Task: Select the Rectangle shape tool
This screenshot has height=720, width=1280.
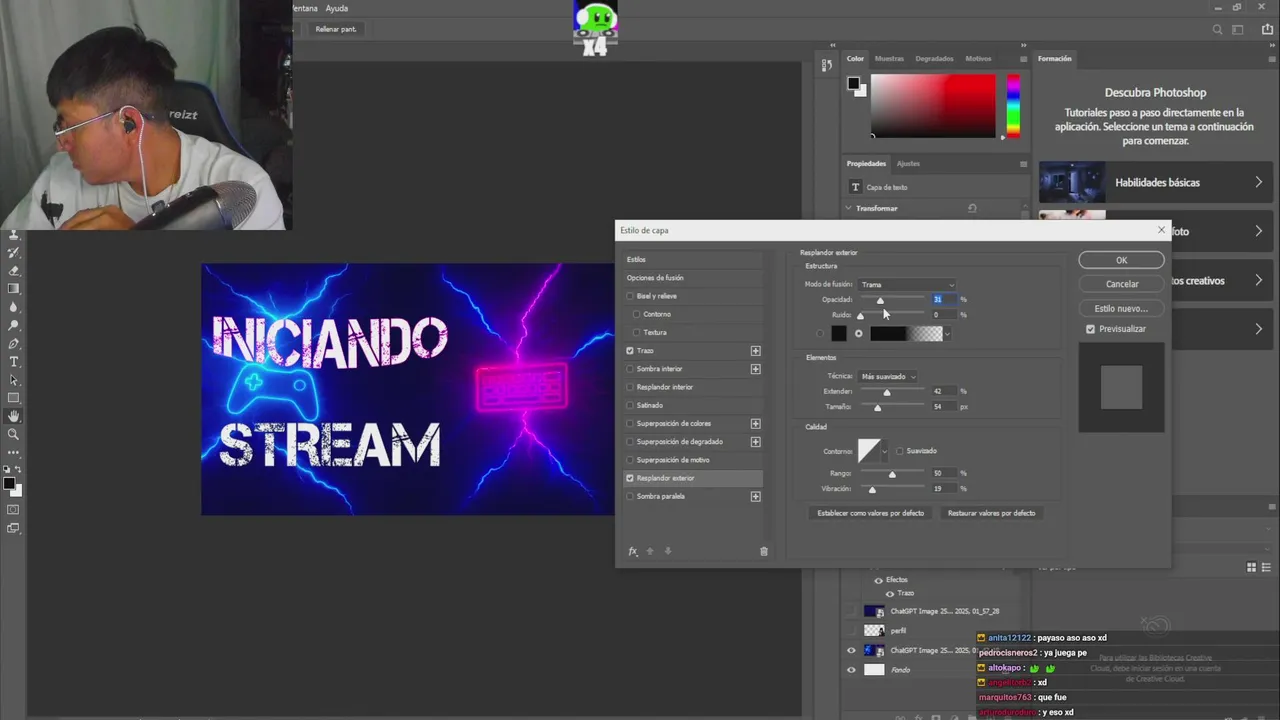Action: click(14, 398)
